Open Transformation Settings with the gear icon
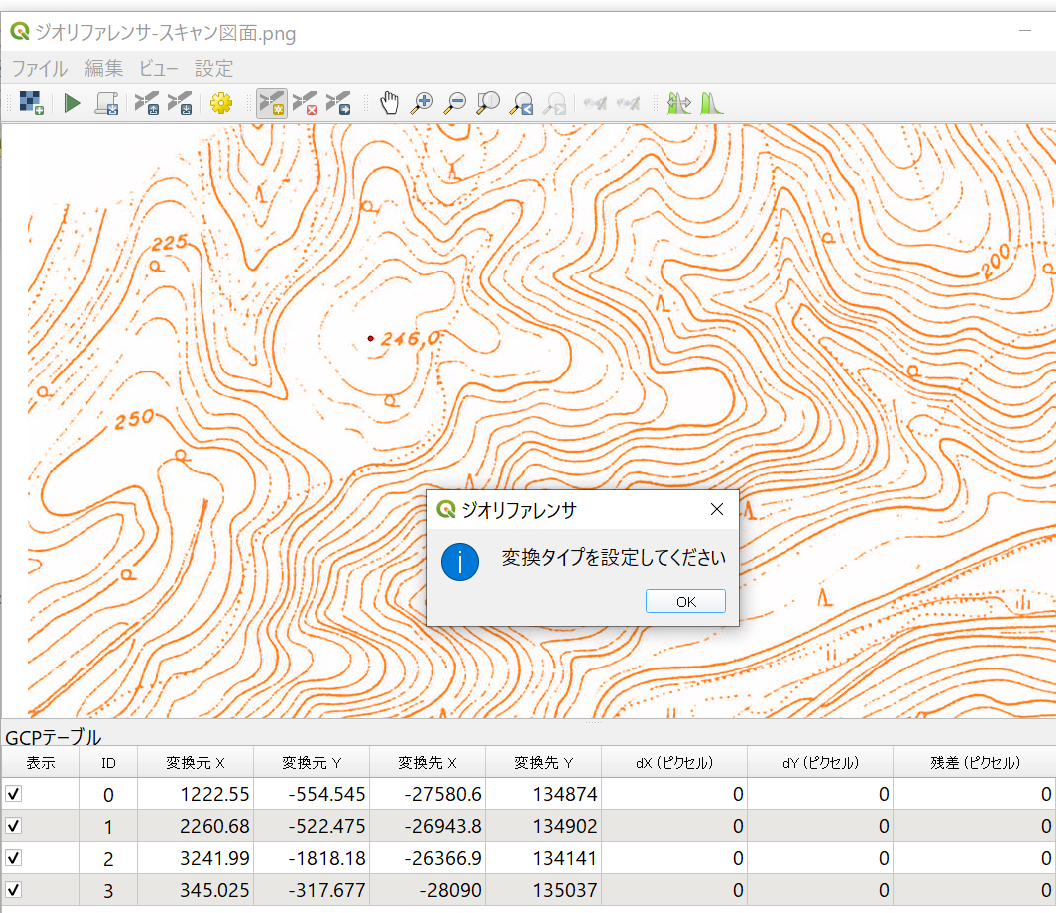1056x913 pixels. (221, 103)
